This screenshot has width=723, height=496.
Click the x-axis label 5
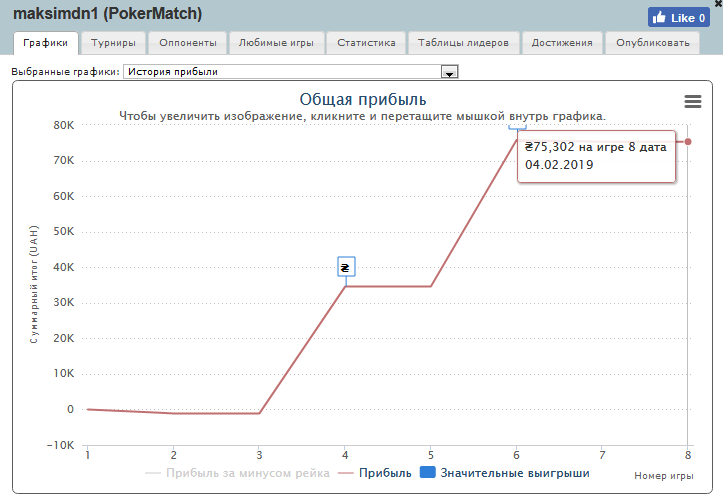point(431,455)
